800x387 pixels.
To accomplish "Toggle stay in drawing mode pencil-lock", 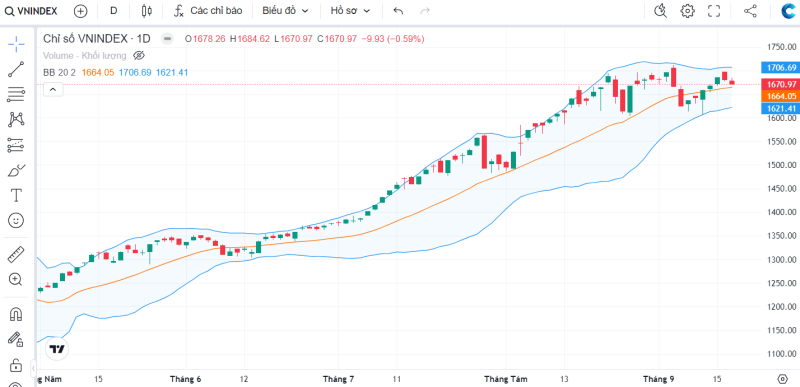I will point(16,339).
